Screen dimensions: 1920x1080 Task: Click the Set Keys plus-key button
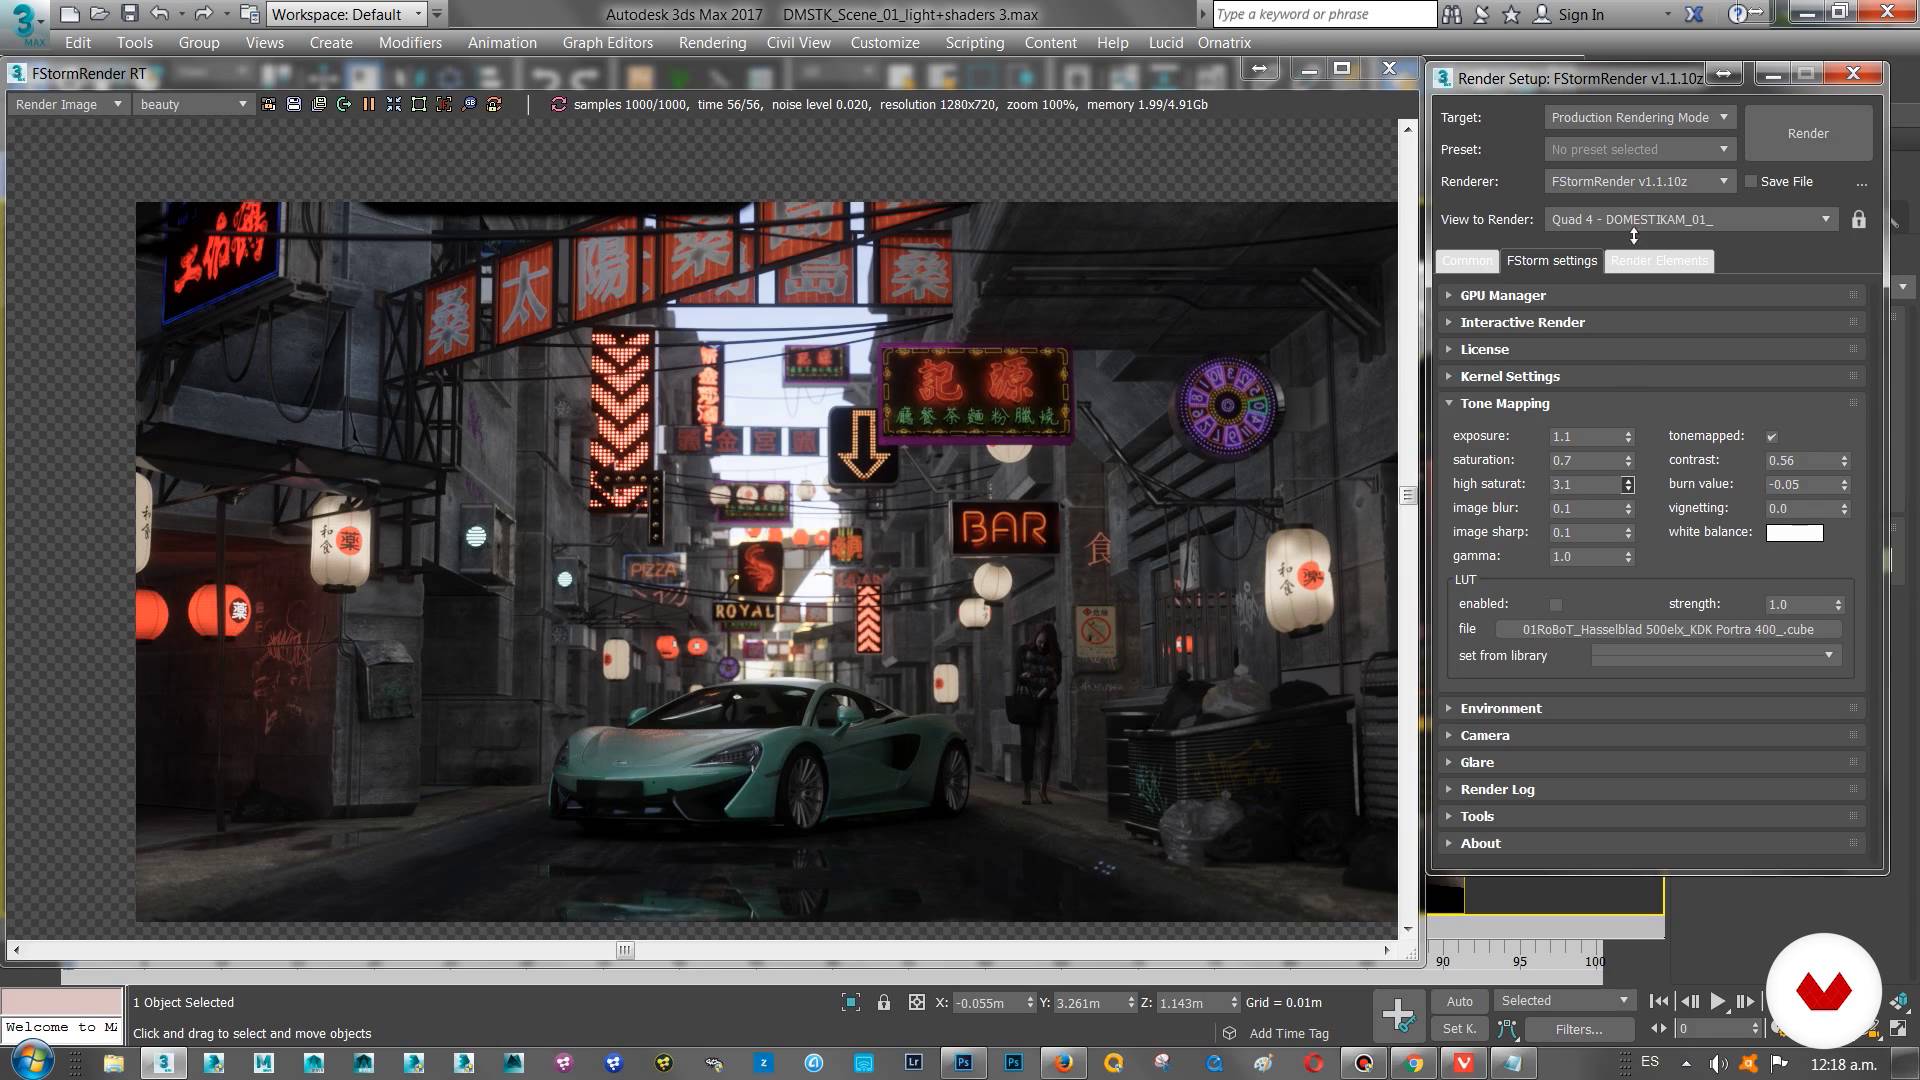pyautogui.click(x=1397, y=1015)
